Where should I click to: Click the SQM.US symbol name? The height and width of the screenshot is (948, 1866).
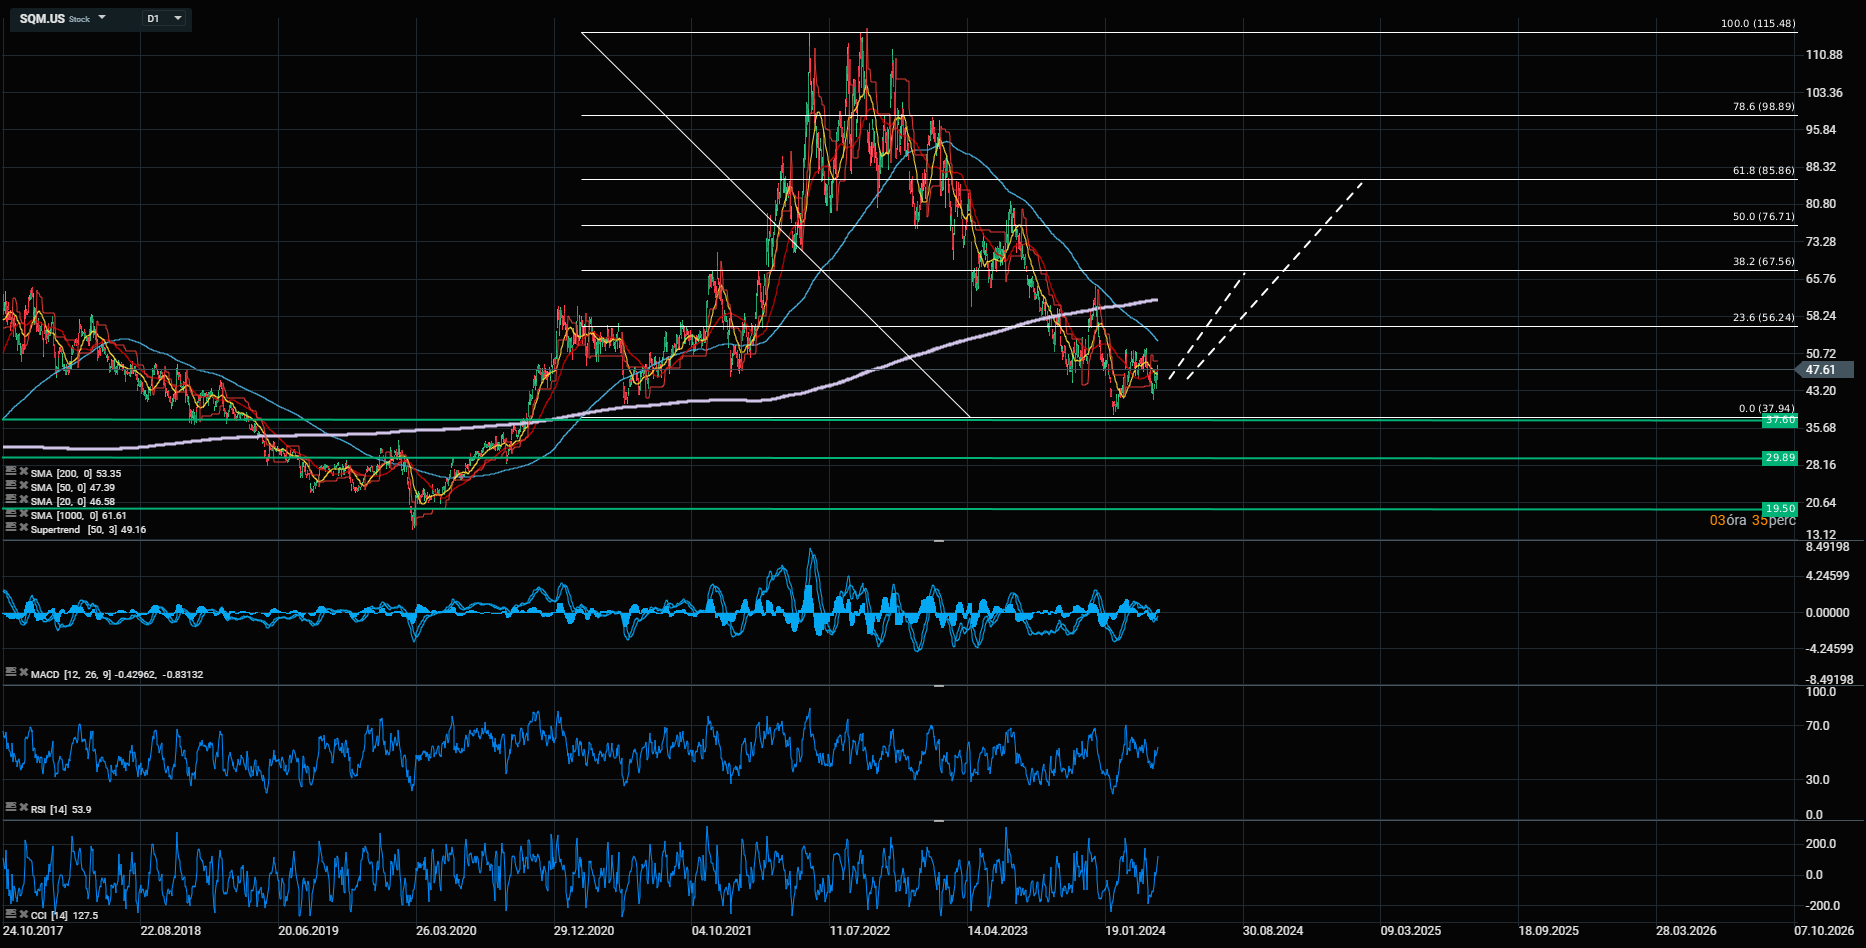(x=42, y=19)
